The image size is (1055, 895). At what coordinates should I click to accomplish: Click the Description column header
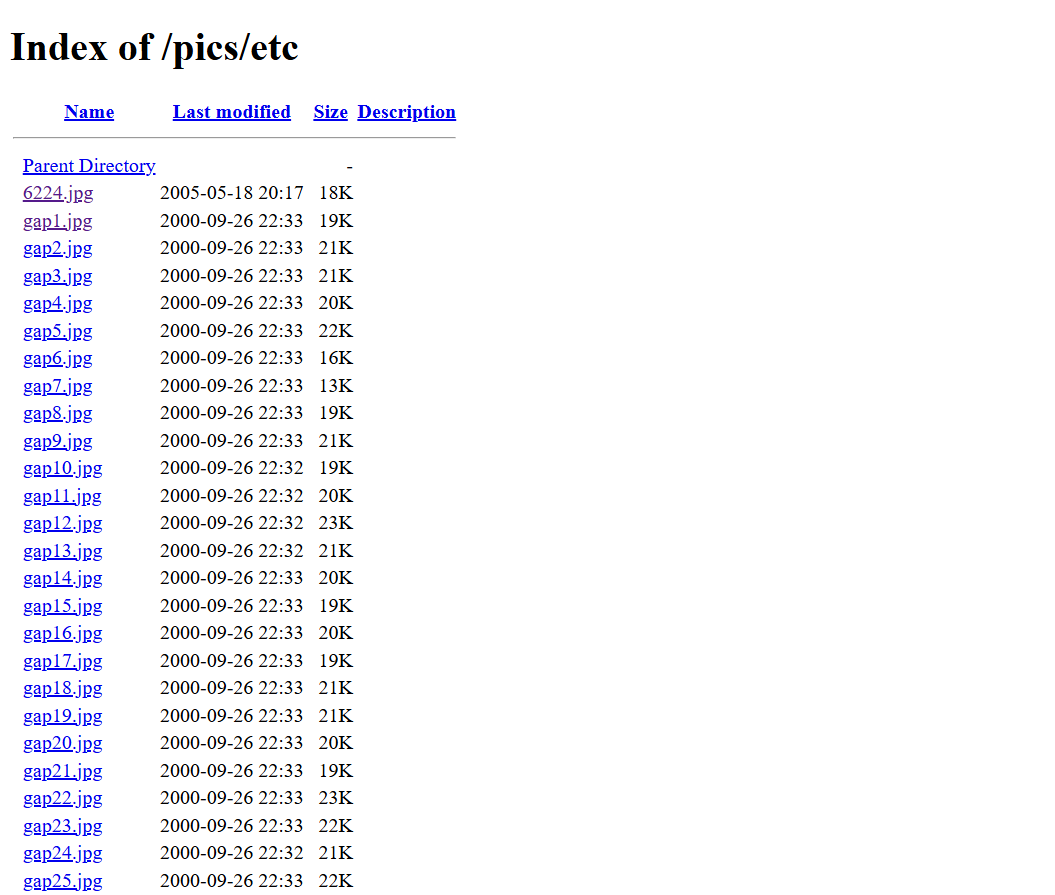tap(406, 112)
